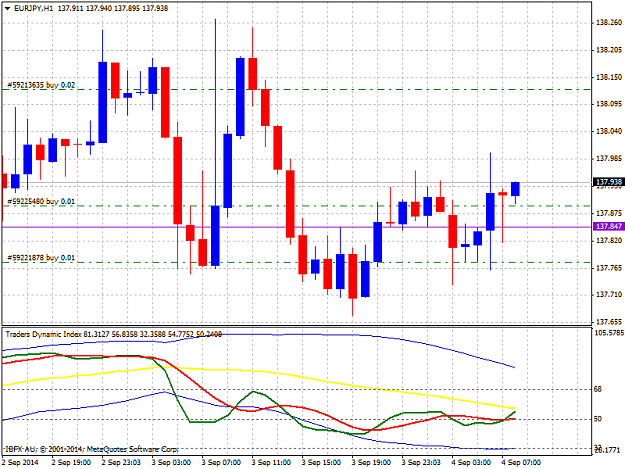
Task: Click time axis label 3 Sep 15:00
Action: tap(321, 463)
